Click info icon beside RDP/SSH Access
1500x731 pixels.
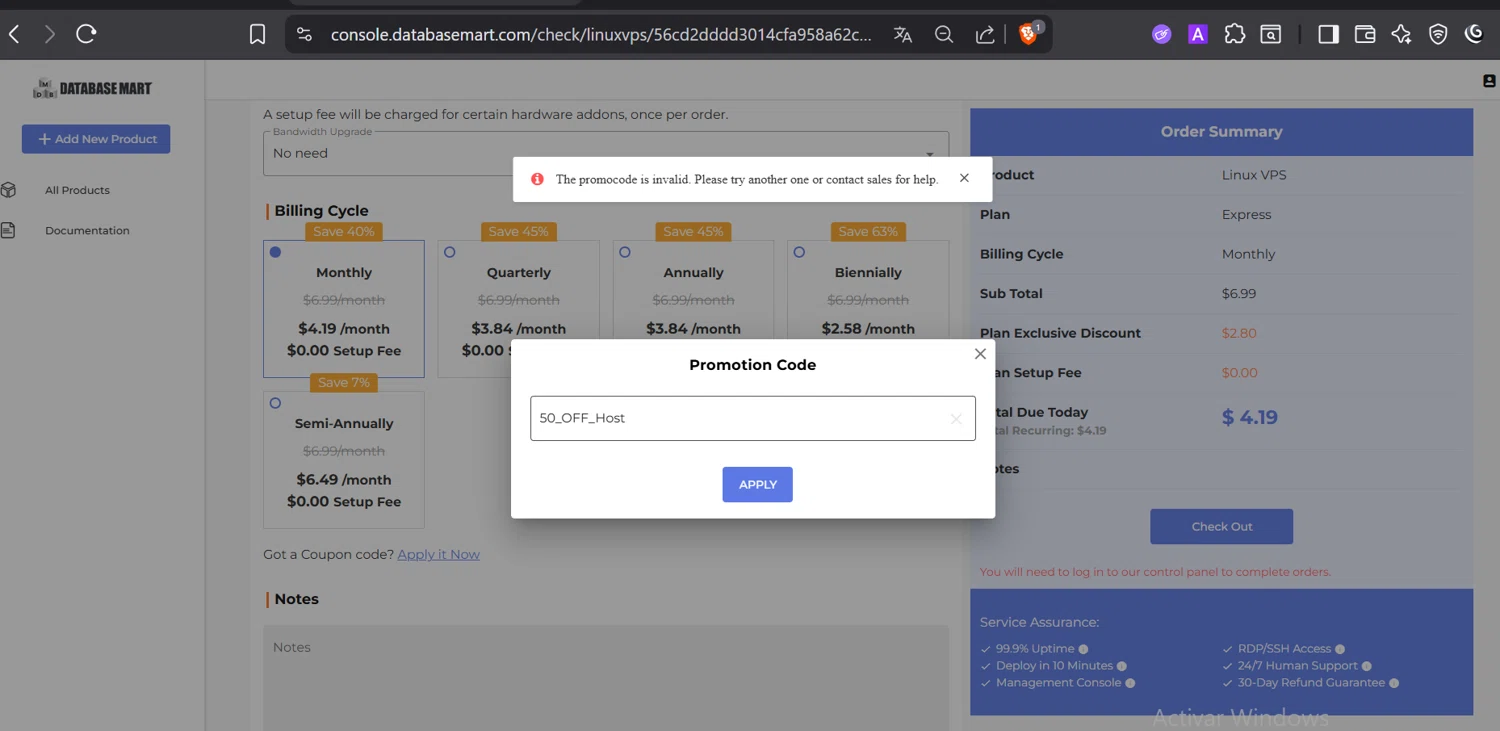[x=1340, y=649]
